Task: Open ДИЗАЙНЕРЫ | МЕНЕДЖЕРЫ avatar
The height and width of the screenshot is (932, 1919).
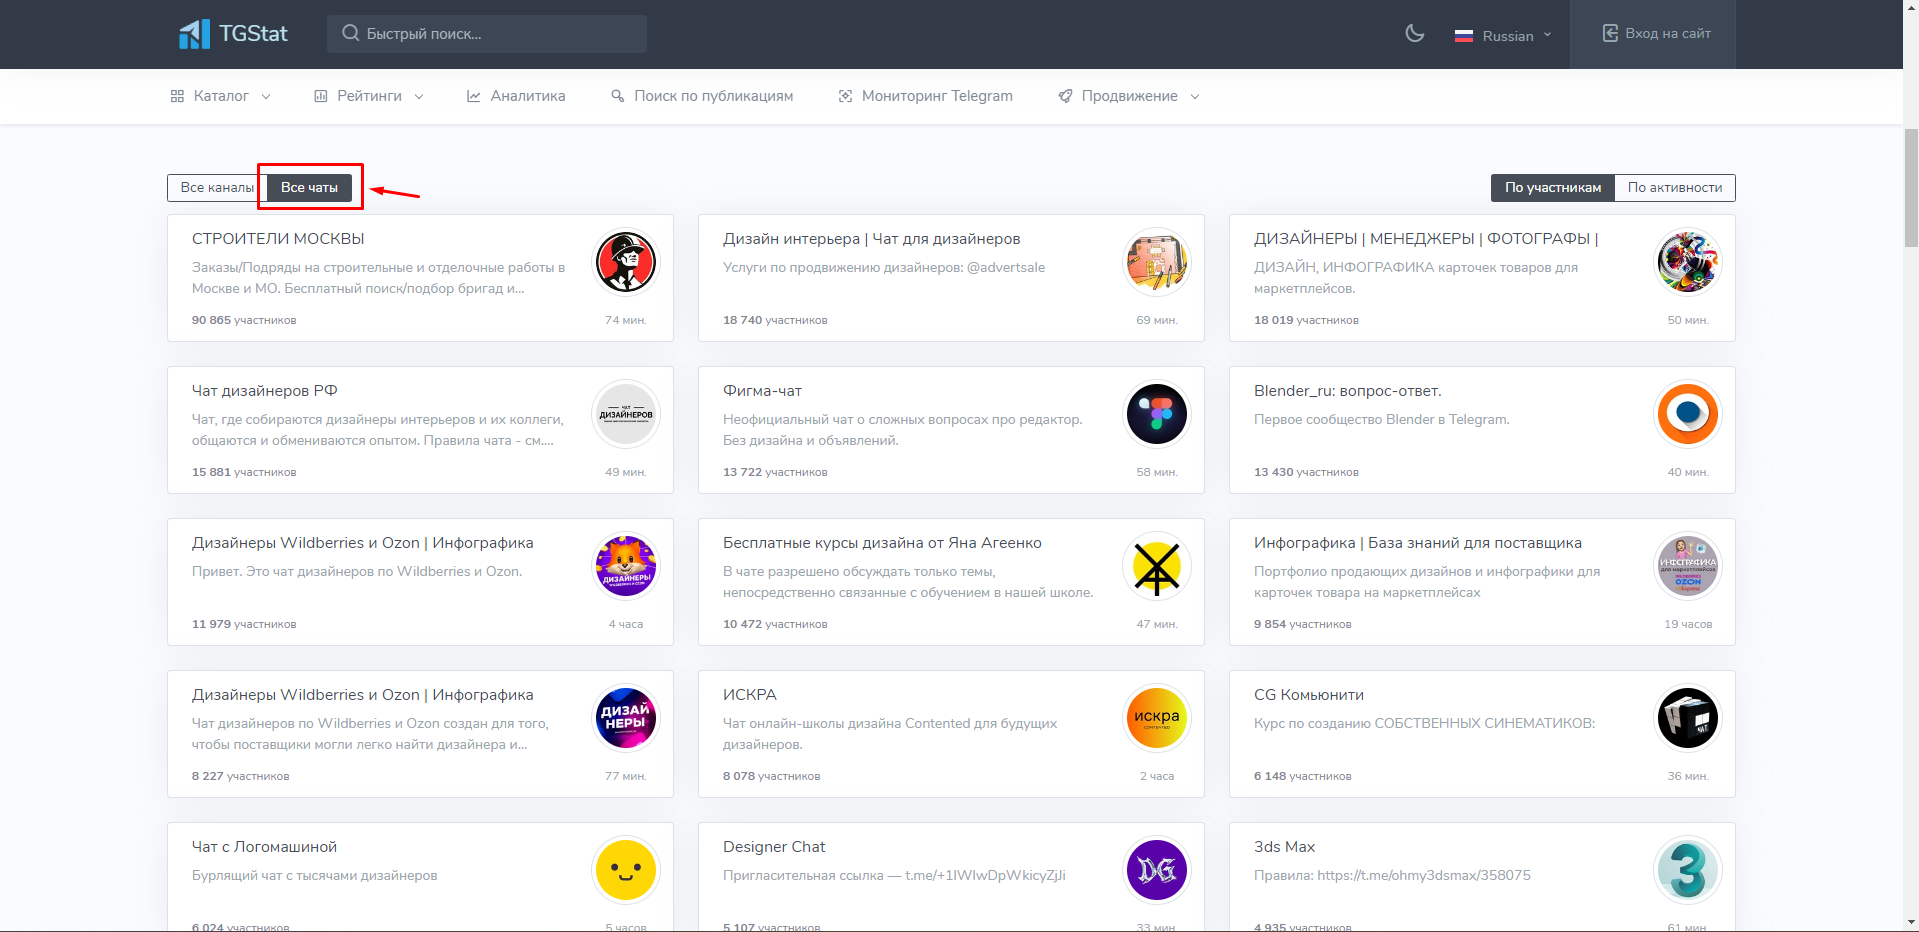Action: pos(1688,262)
